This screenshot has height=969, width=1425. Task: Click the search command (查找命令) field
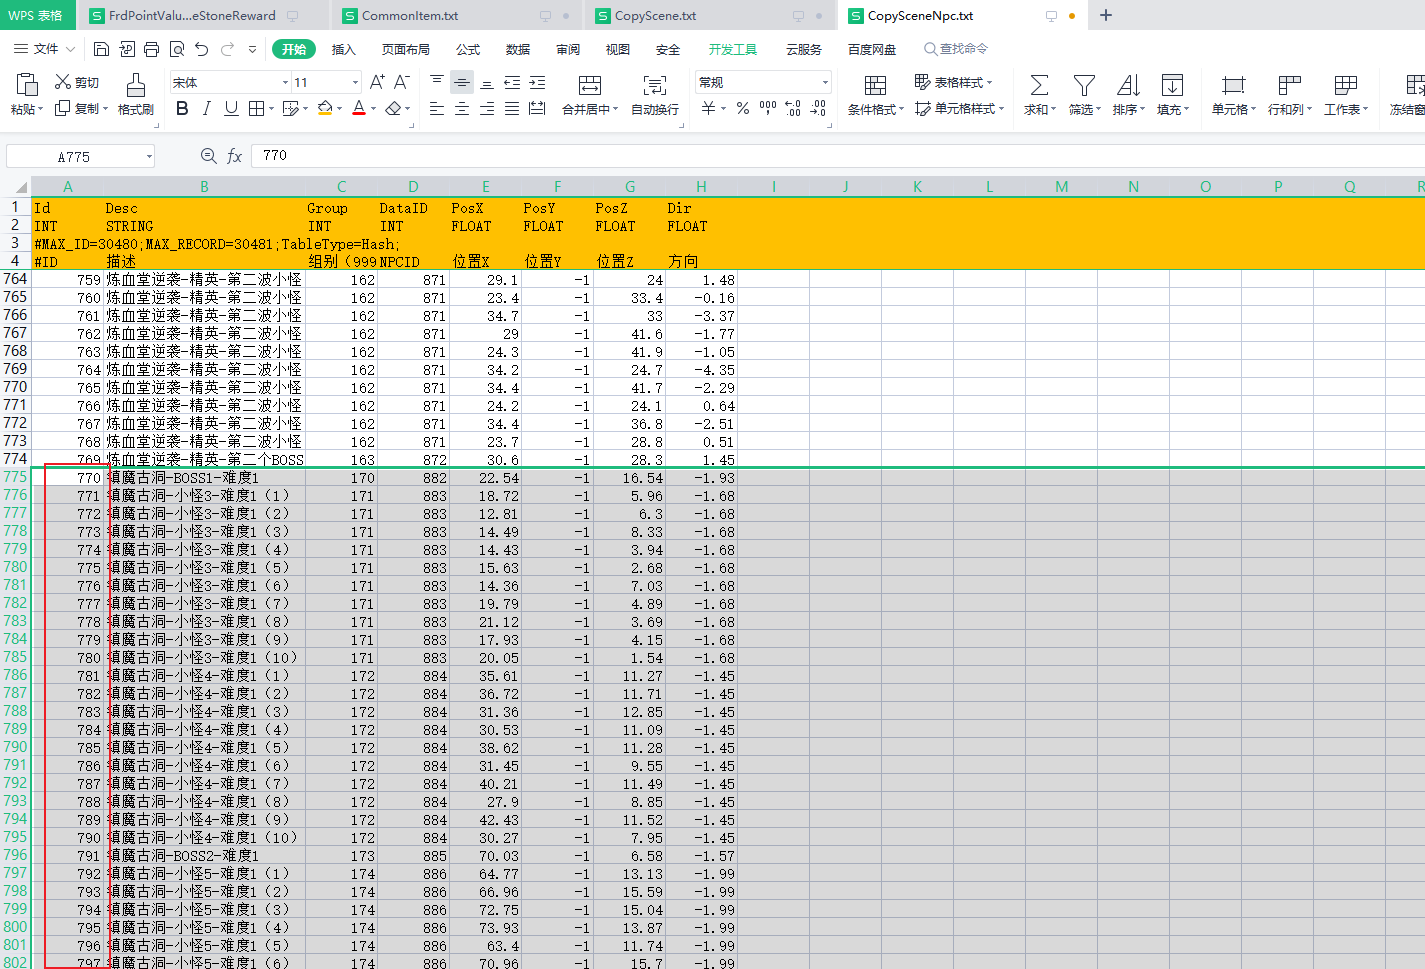tap(957, 49)
